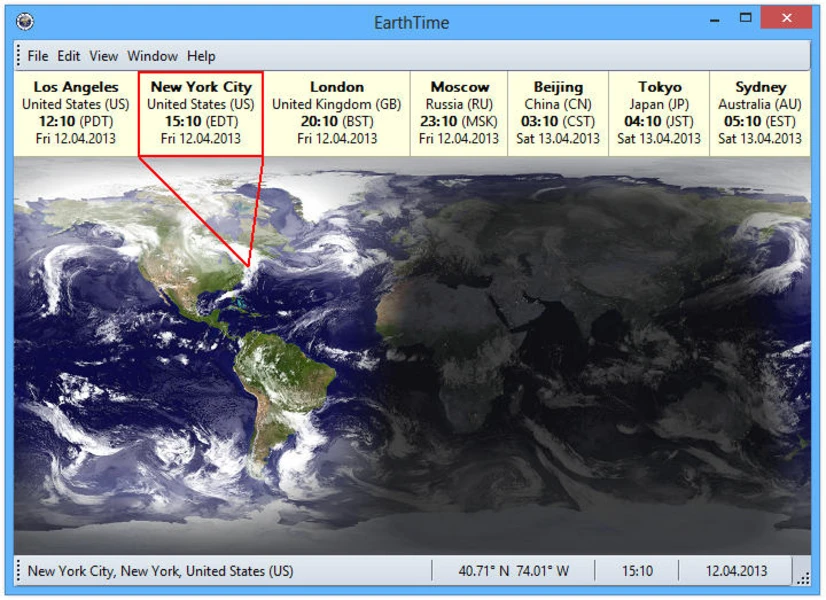
Task: Open the View menu
Action: tap(103, 56)
